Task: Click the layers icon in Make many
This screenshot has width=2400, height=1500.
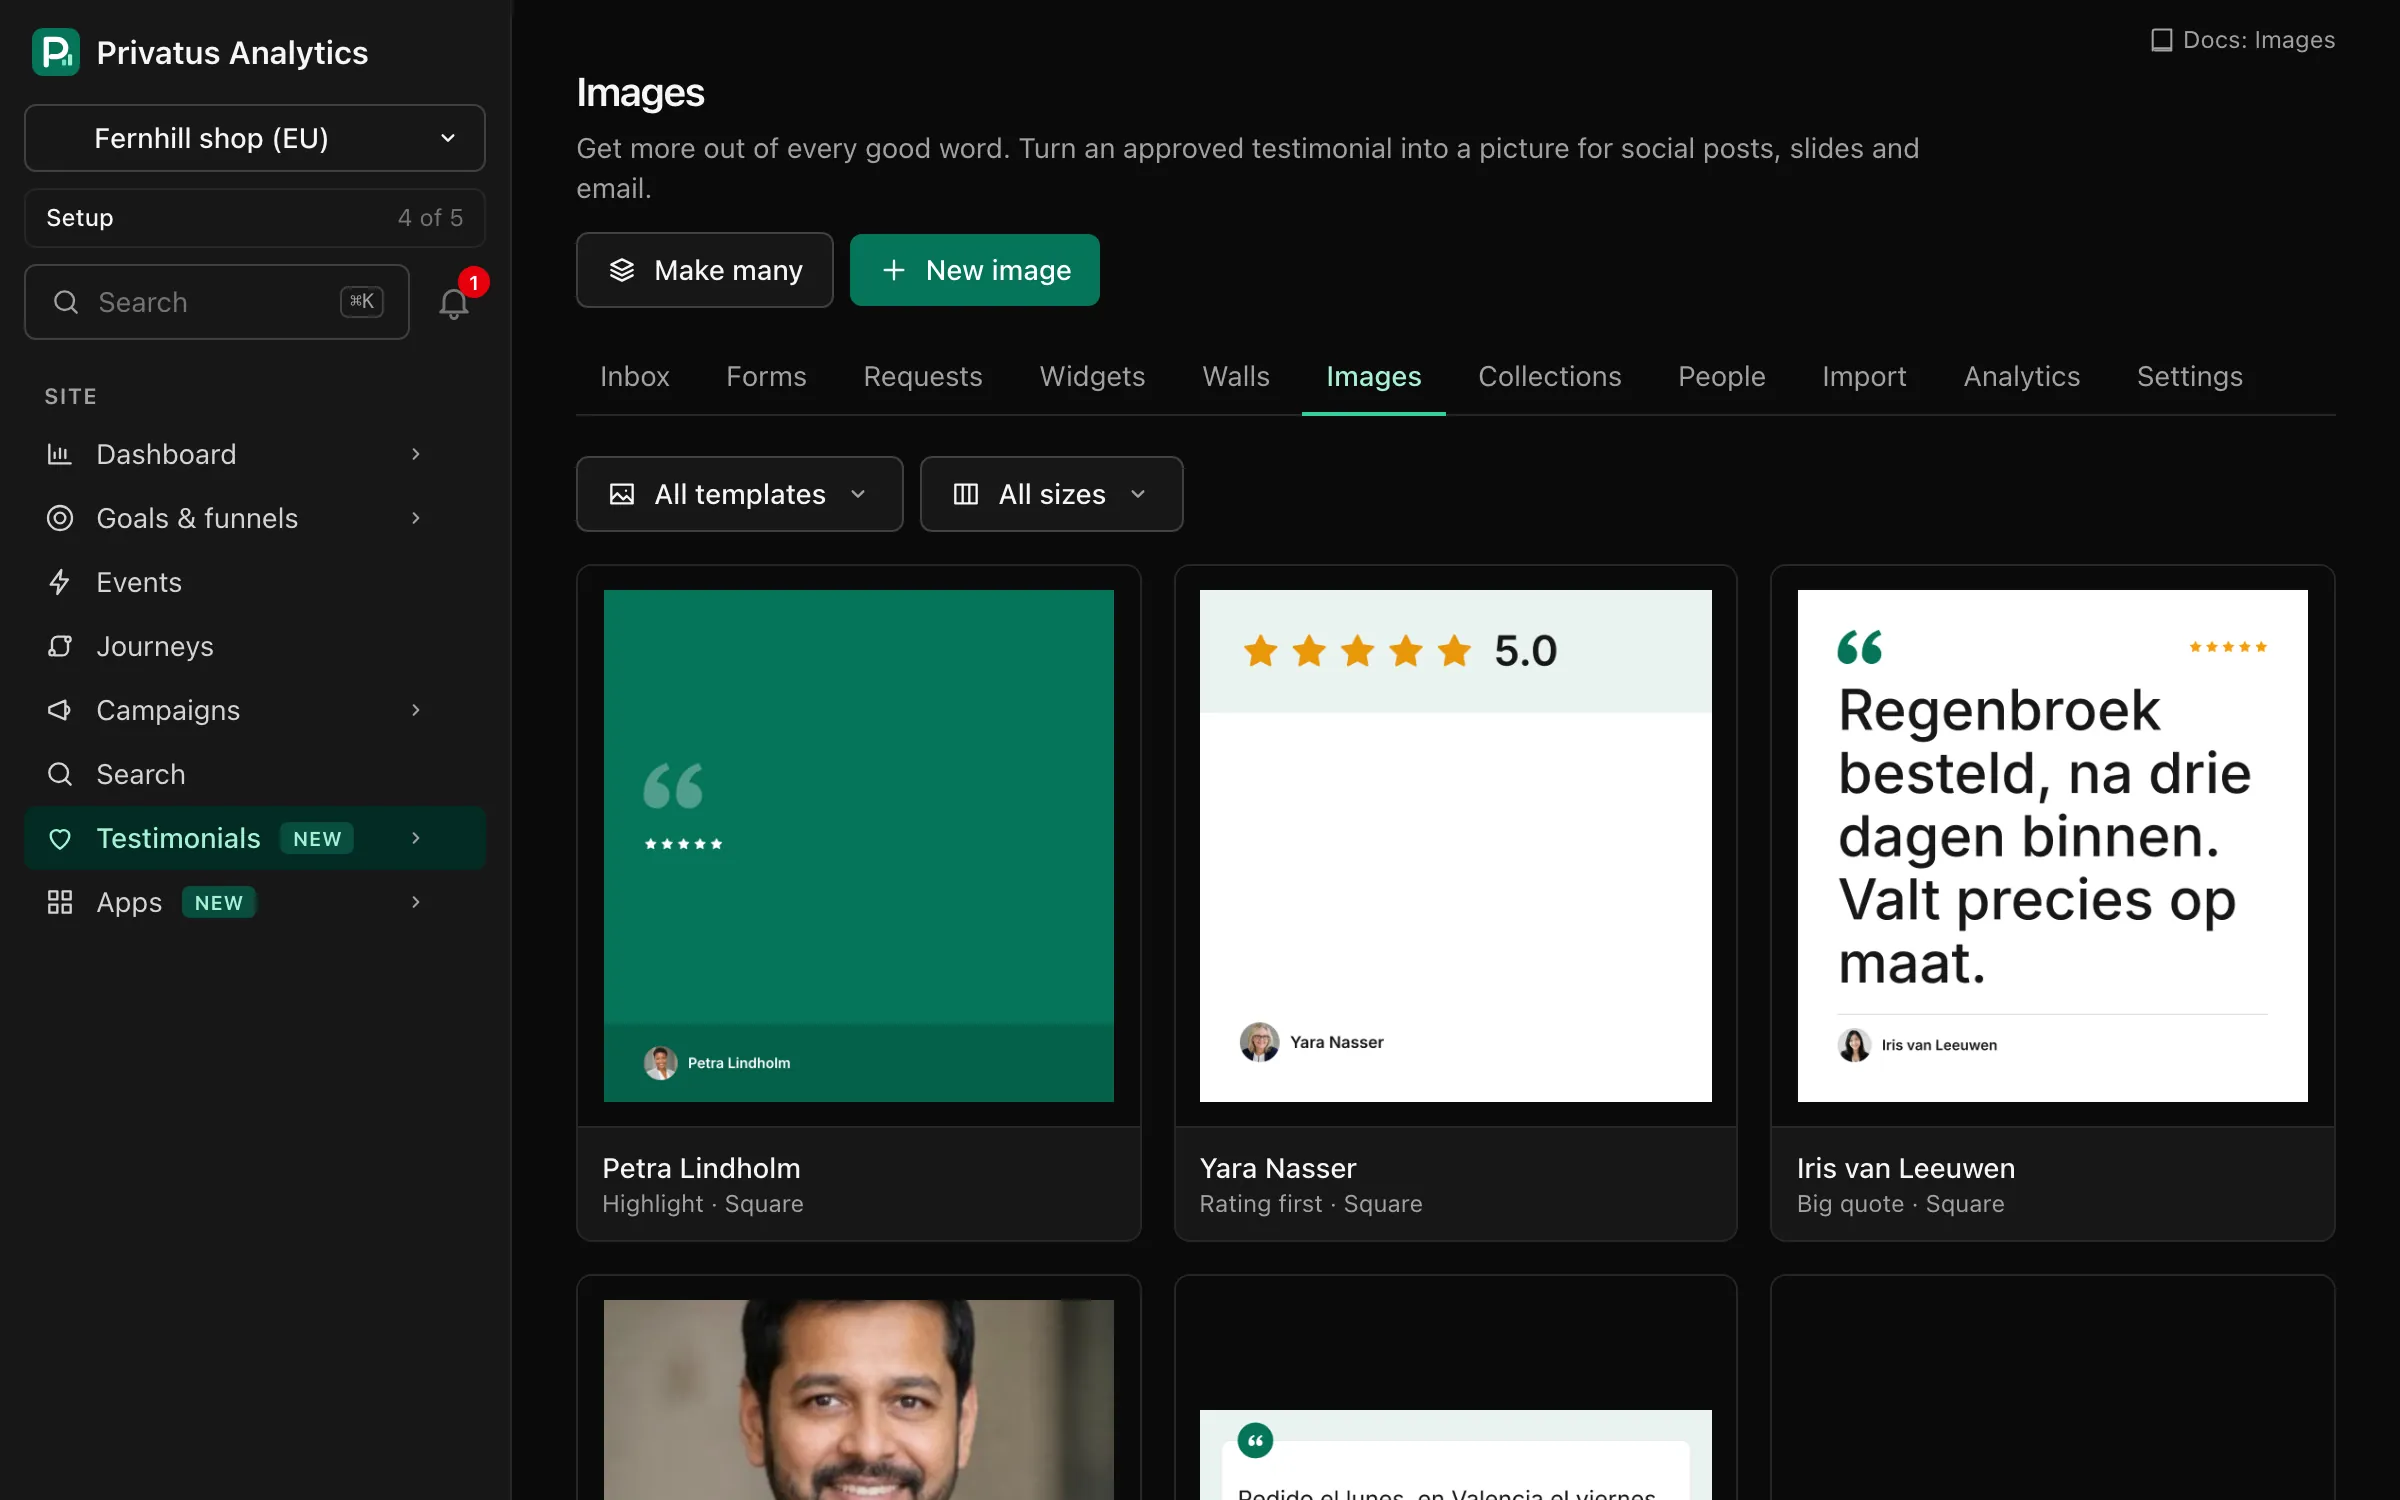Action: 622,270
